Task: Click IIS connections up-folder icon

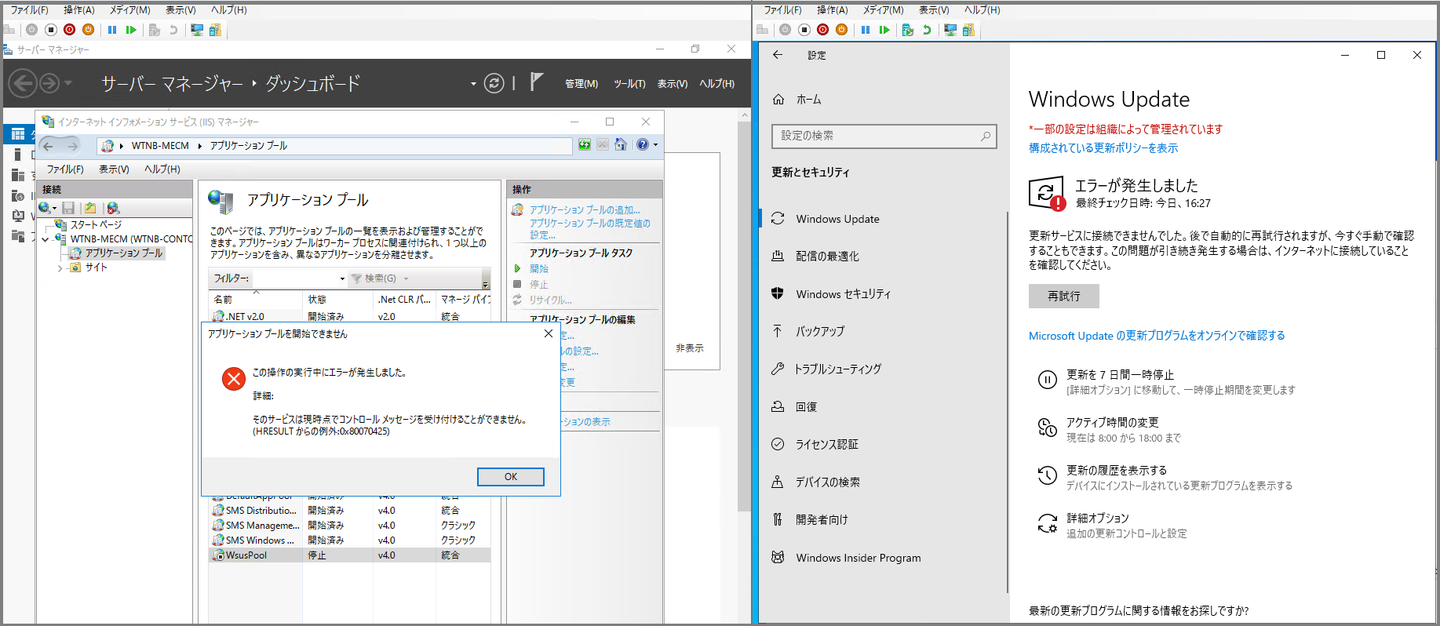Action: (x=90, y=208)
